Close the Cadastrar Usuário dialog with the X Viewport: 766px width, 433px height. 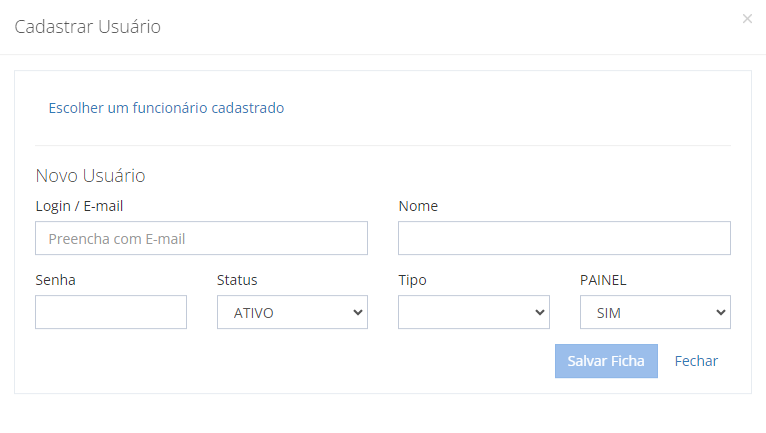pyautogui.click(x=747, y=19)
